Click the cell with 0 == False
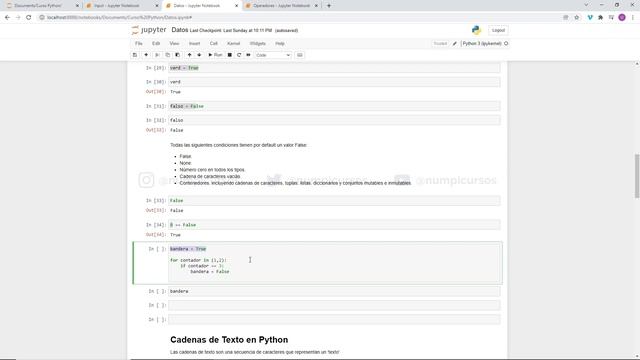 pyautogui.click(x=334, y=225)
